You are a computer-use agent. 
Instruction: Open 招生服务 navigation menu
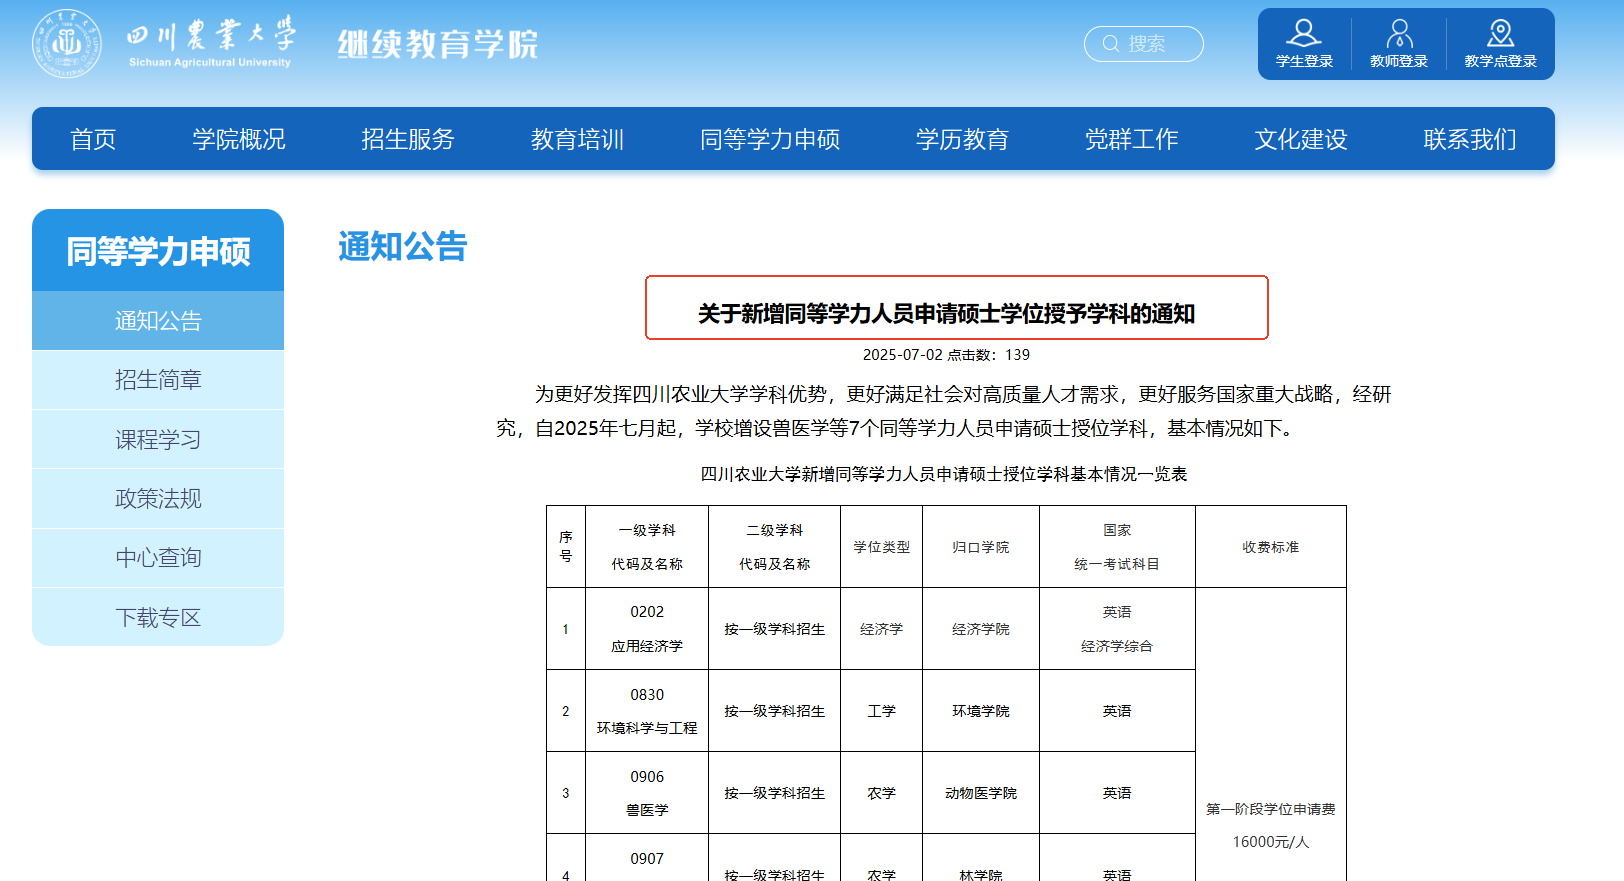click(408, 139)
